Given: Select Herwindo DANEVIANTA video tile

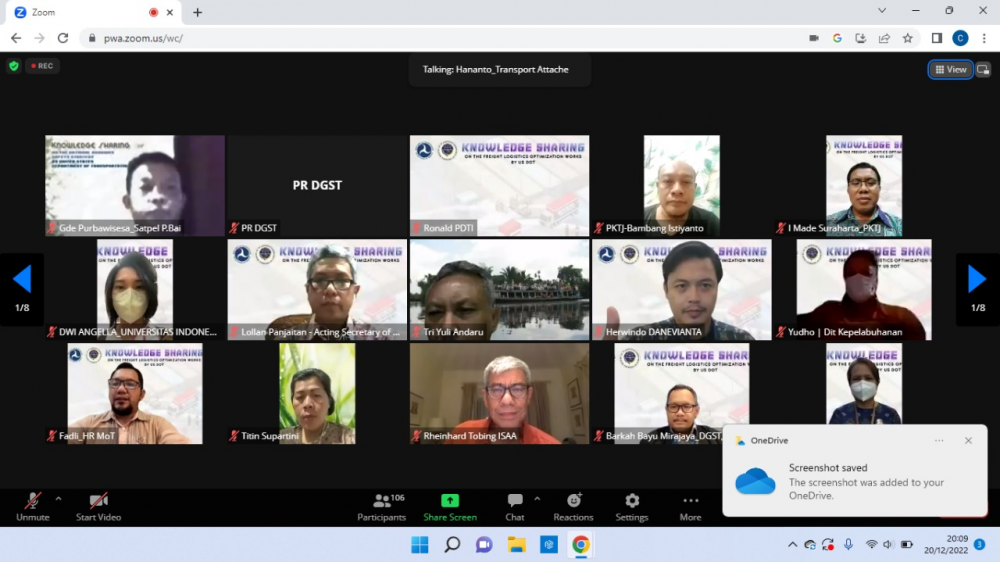Looking at the screenshot, I should 682,289.
